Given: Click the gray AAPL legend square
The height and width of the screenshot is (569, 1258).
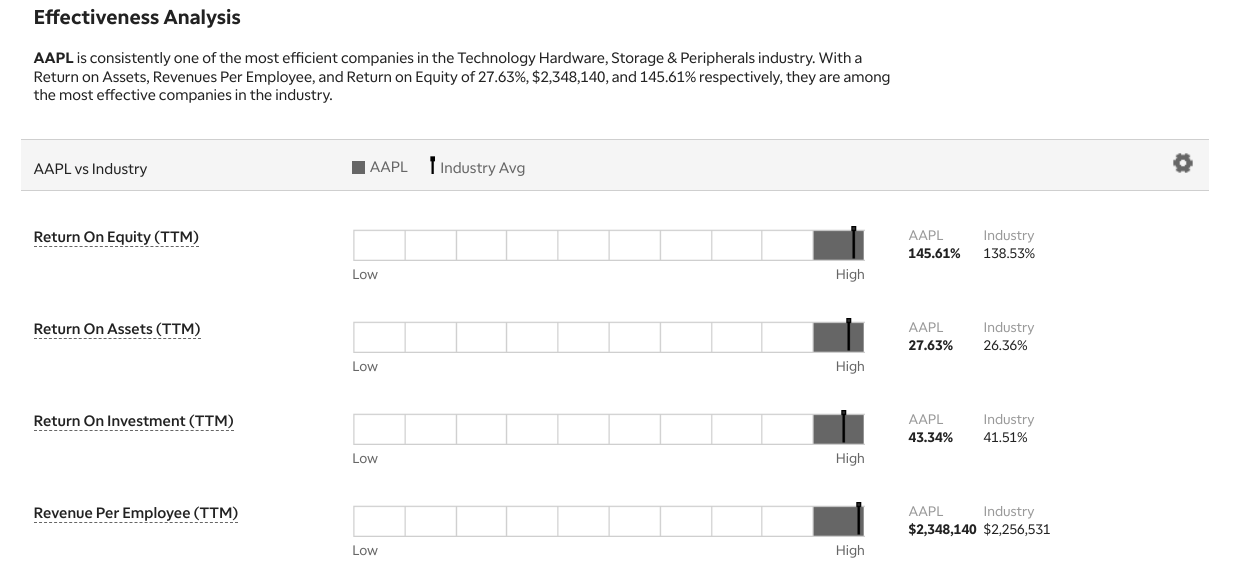Looking at the screenshot, I should pyautogui.click(x=359, y=167).
